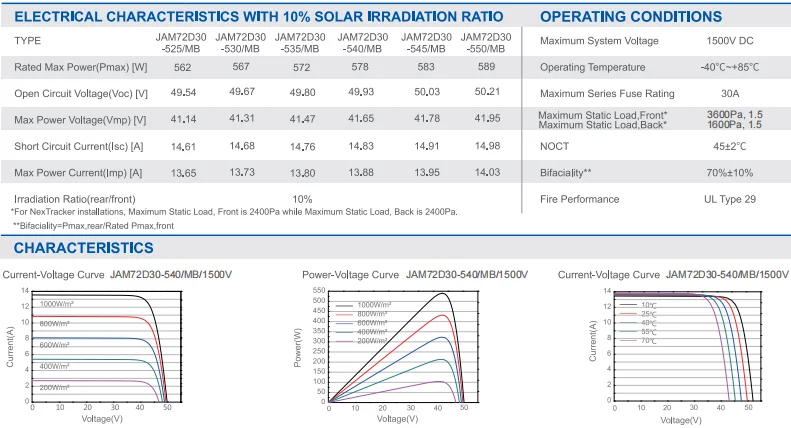Click the '200W/m²' label on the left chart
Image resolution: width=791 pixels, height=428 pixels.
click(x=54, y=388)
